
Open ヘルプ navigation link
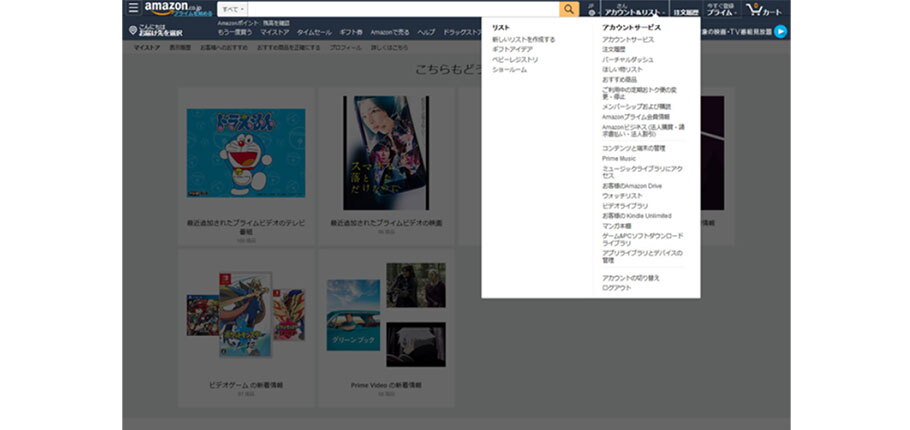(426, 32)
